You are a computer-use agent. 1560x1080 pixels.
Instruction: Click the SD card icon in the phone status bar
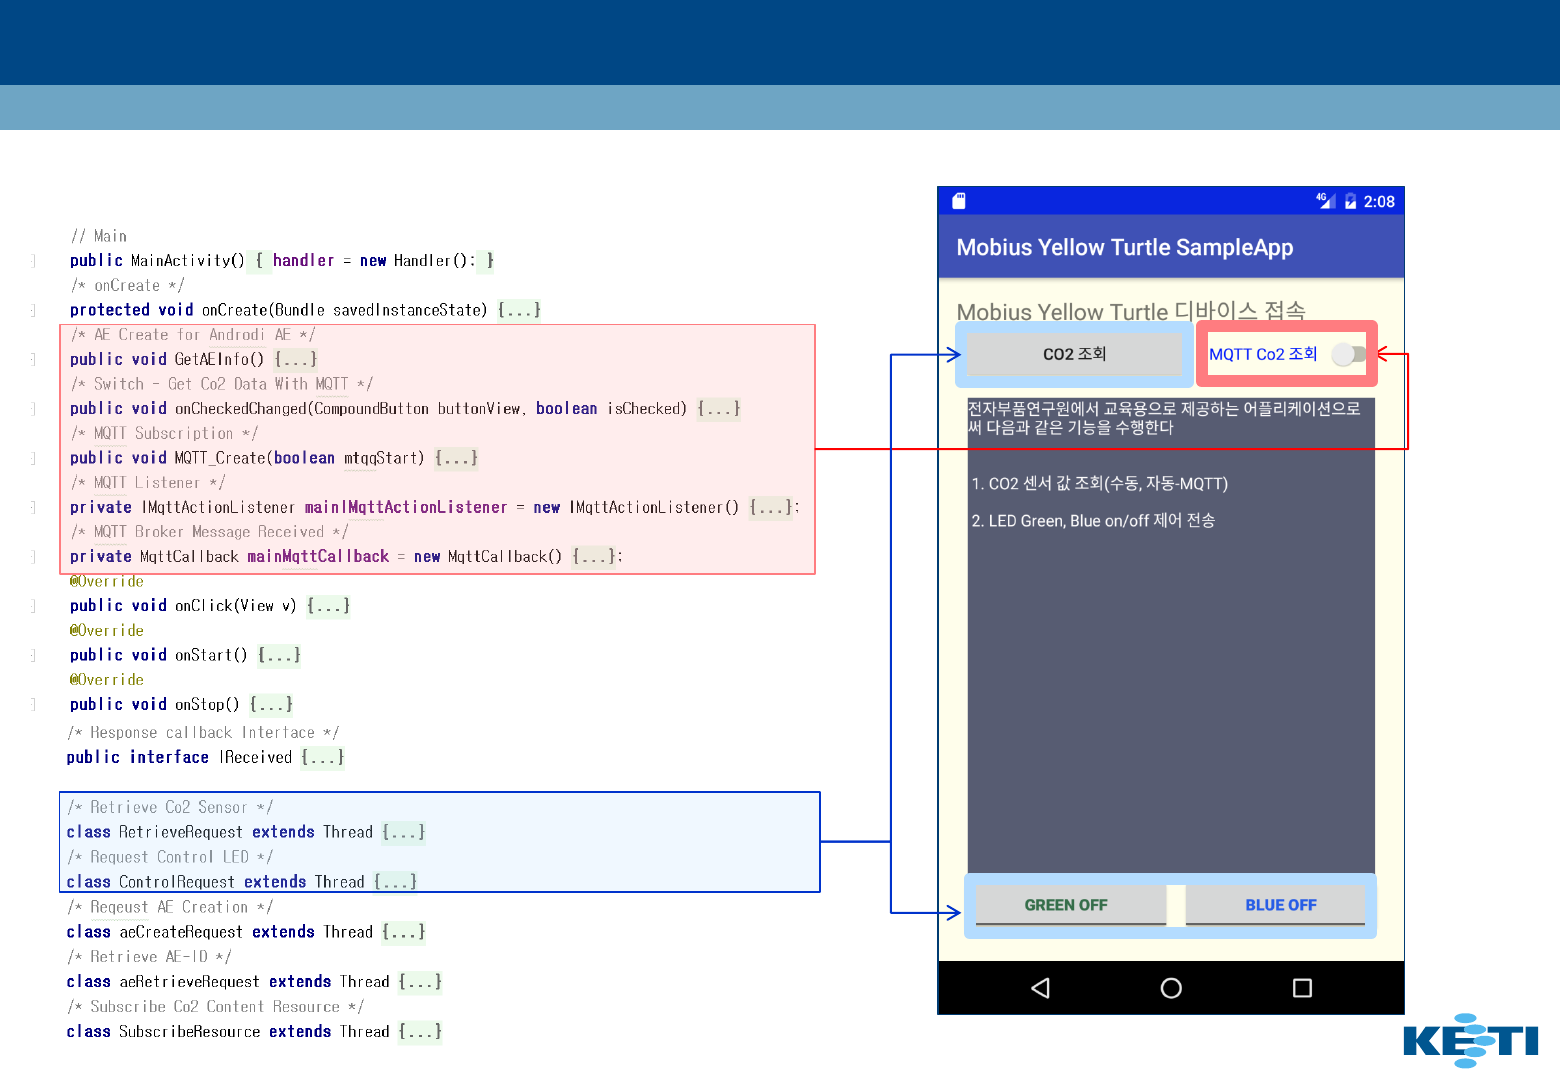tap(958, 201)
